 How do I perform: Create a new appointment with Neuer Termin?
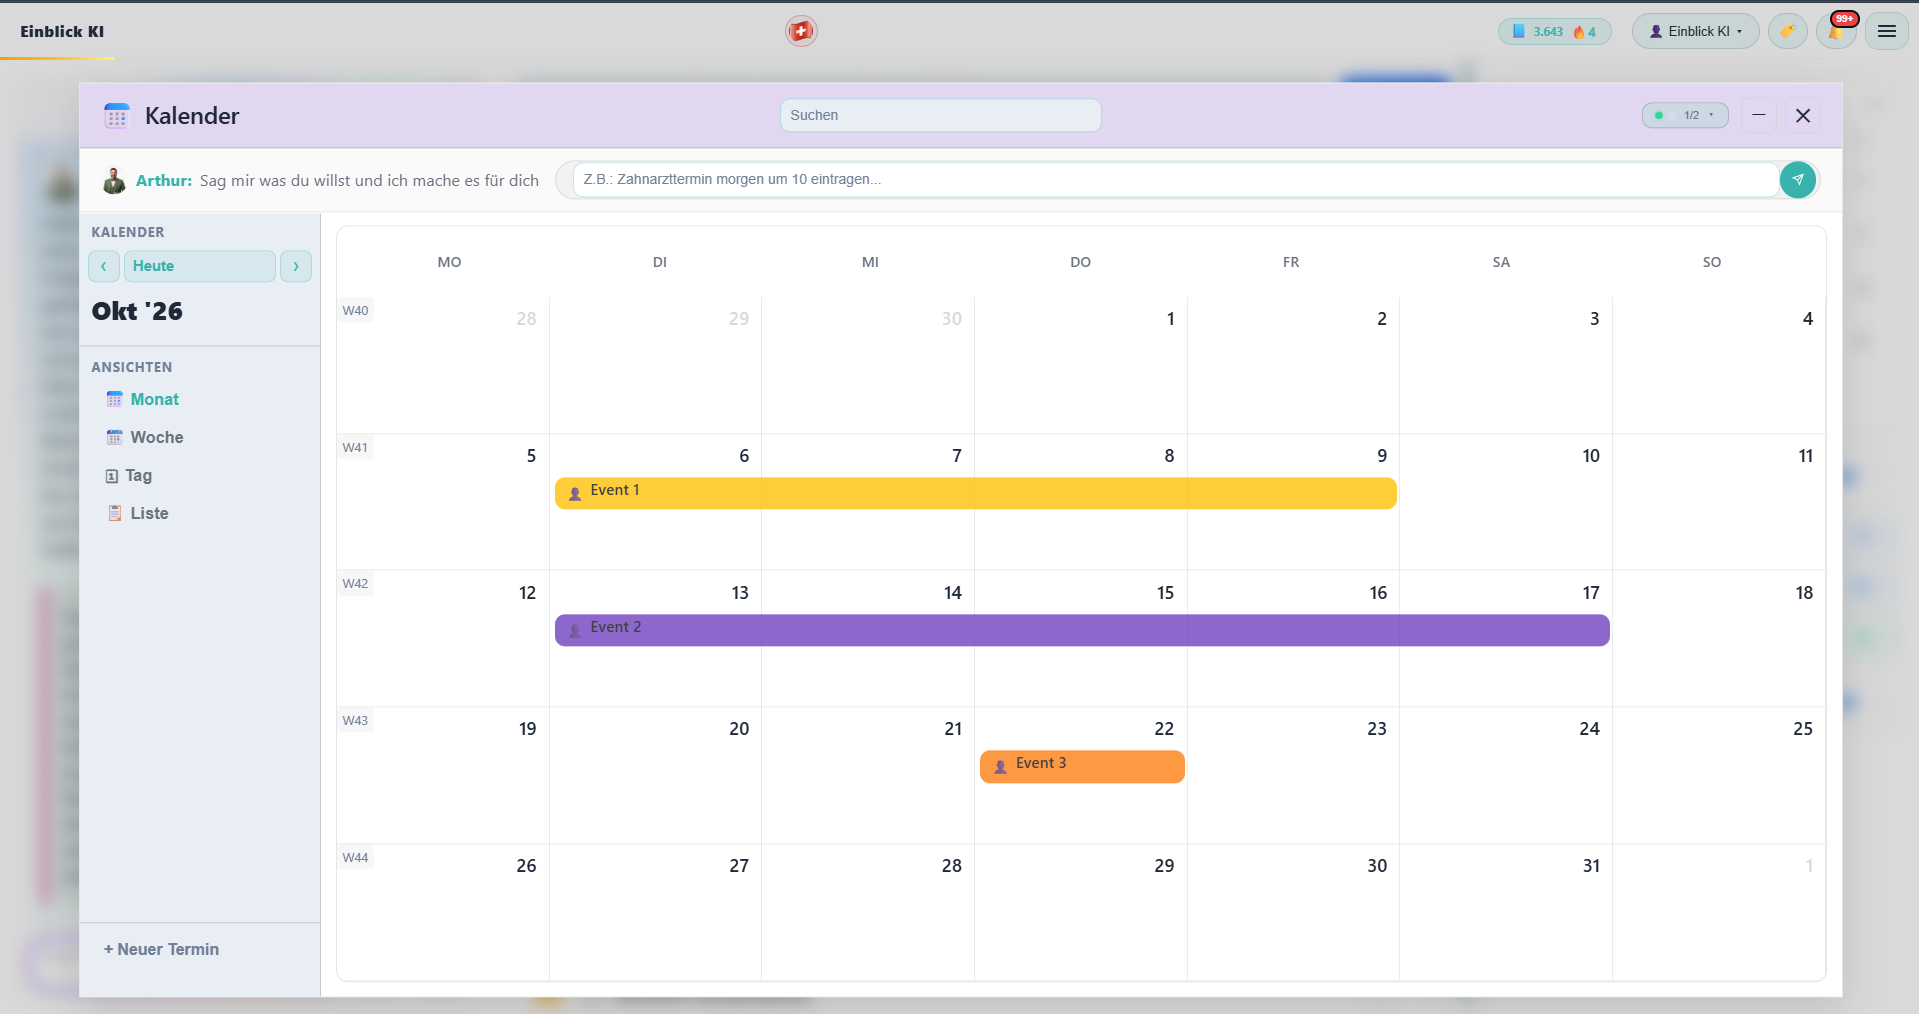point(161,949)
